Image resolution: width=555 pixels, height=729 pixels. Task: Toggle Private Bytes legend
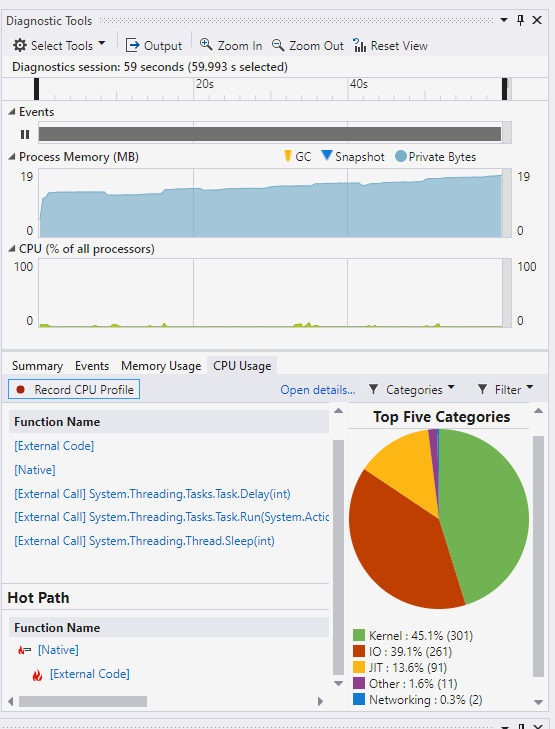(436, 157)
